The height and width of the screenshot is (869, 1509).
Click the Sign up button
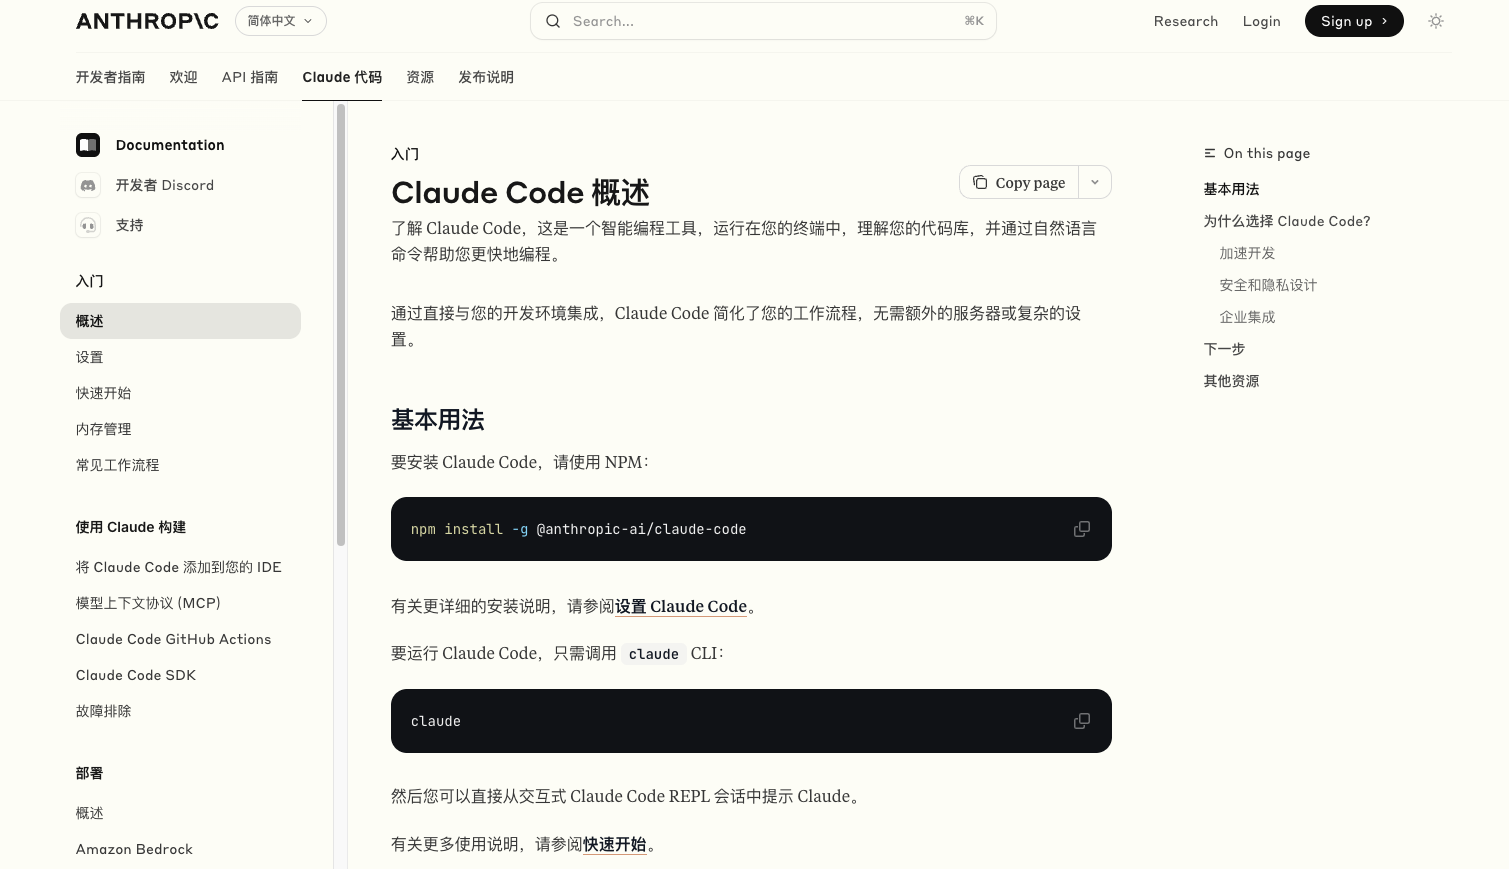(1354, 21)
